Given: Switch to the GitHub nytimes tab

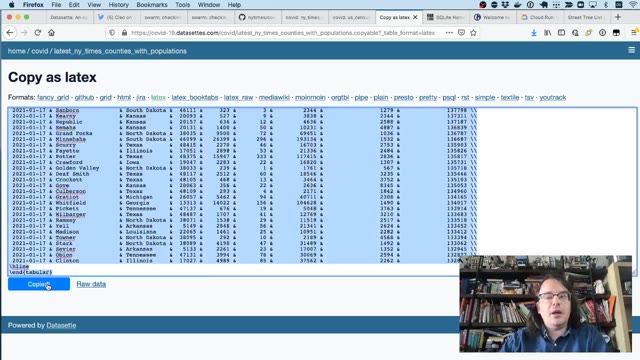Looking at the screenshot, I should click(257, 17).
